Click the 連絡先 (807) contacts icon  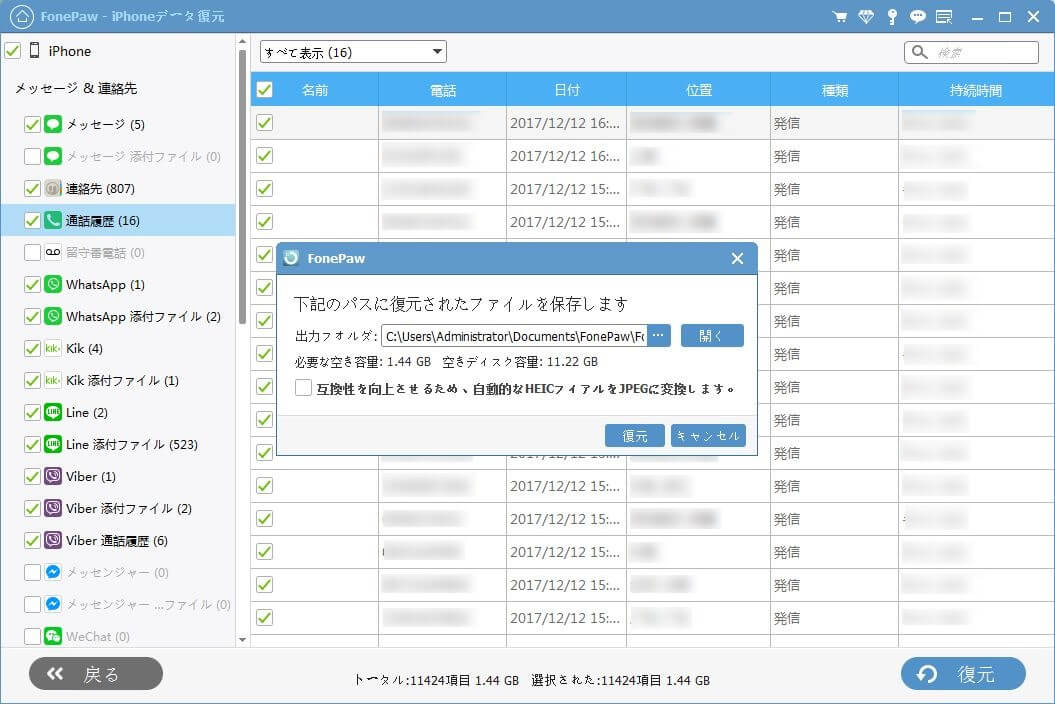(x=53, y=188)
